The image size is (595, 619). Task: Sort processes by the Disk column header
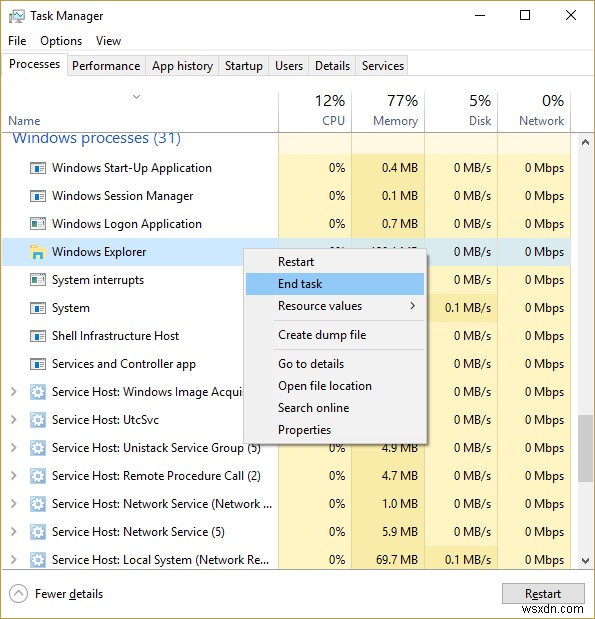(x=461, y=111)
